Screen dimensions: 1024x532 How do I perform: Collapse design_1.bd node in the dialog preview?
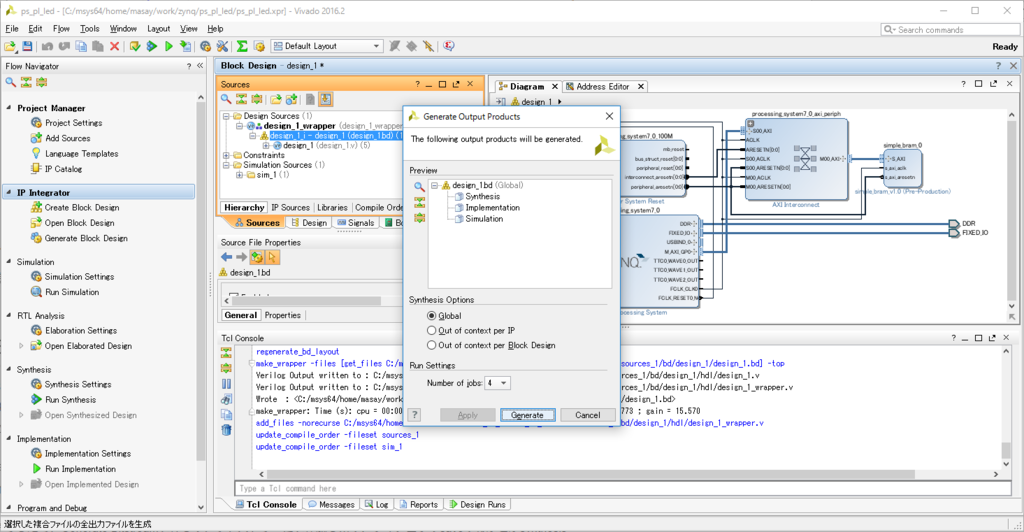tap(434, 185)
